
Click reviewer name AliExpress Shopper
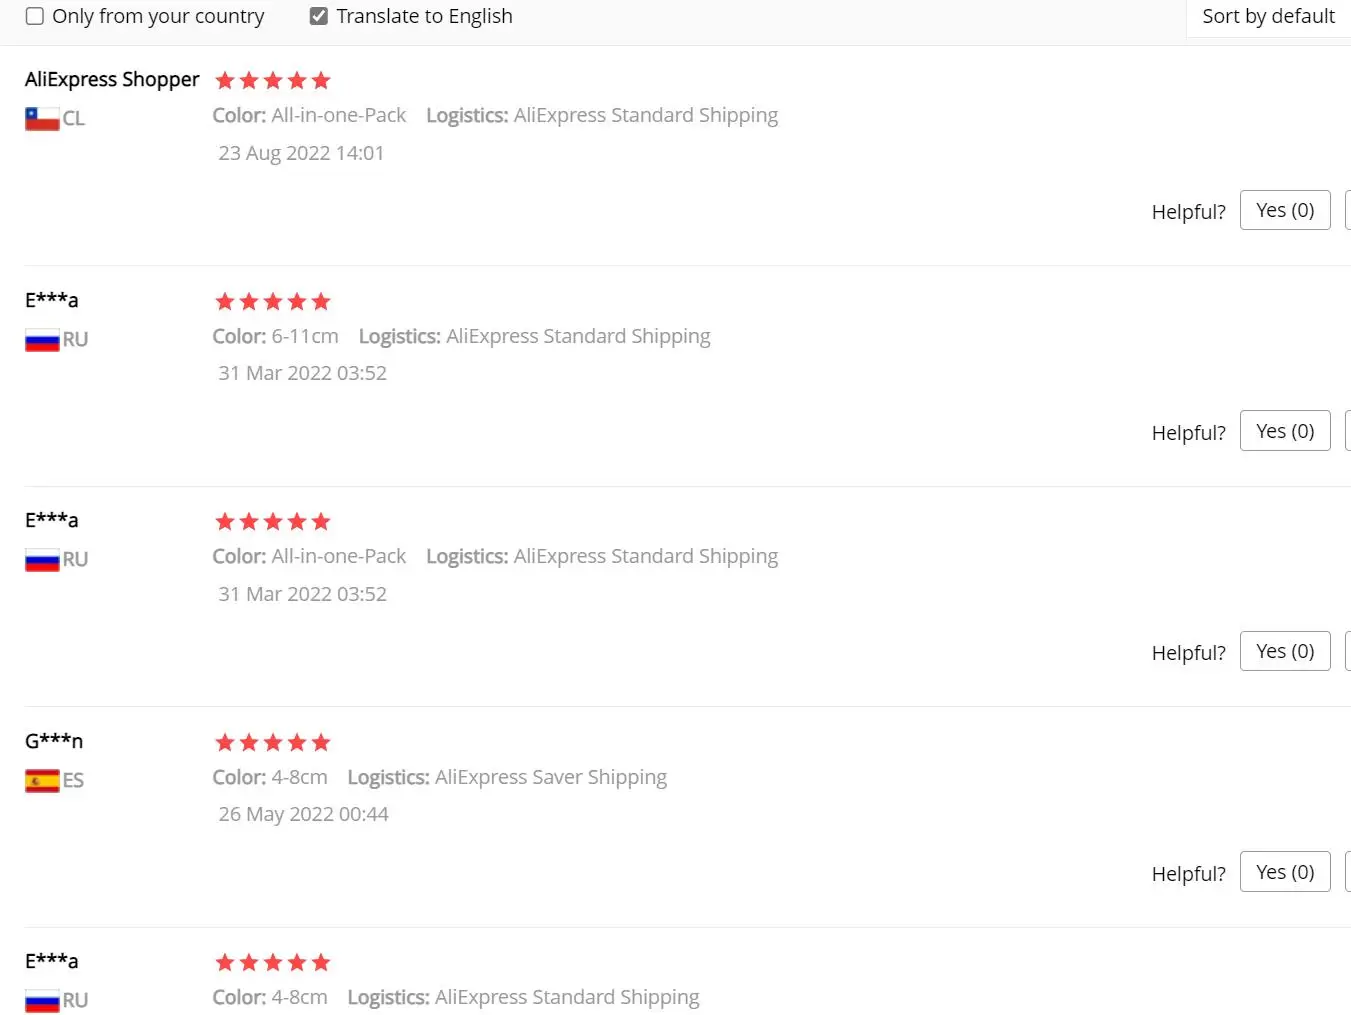(x=112, y=79)
